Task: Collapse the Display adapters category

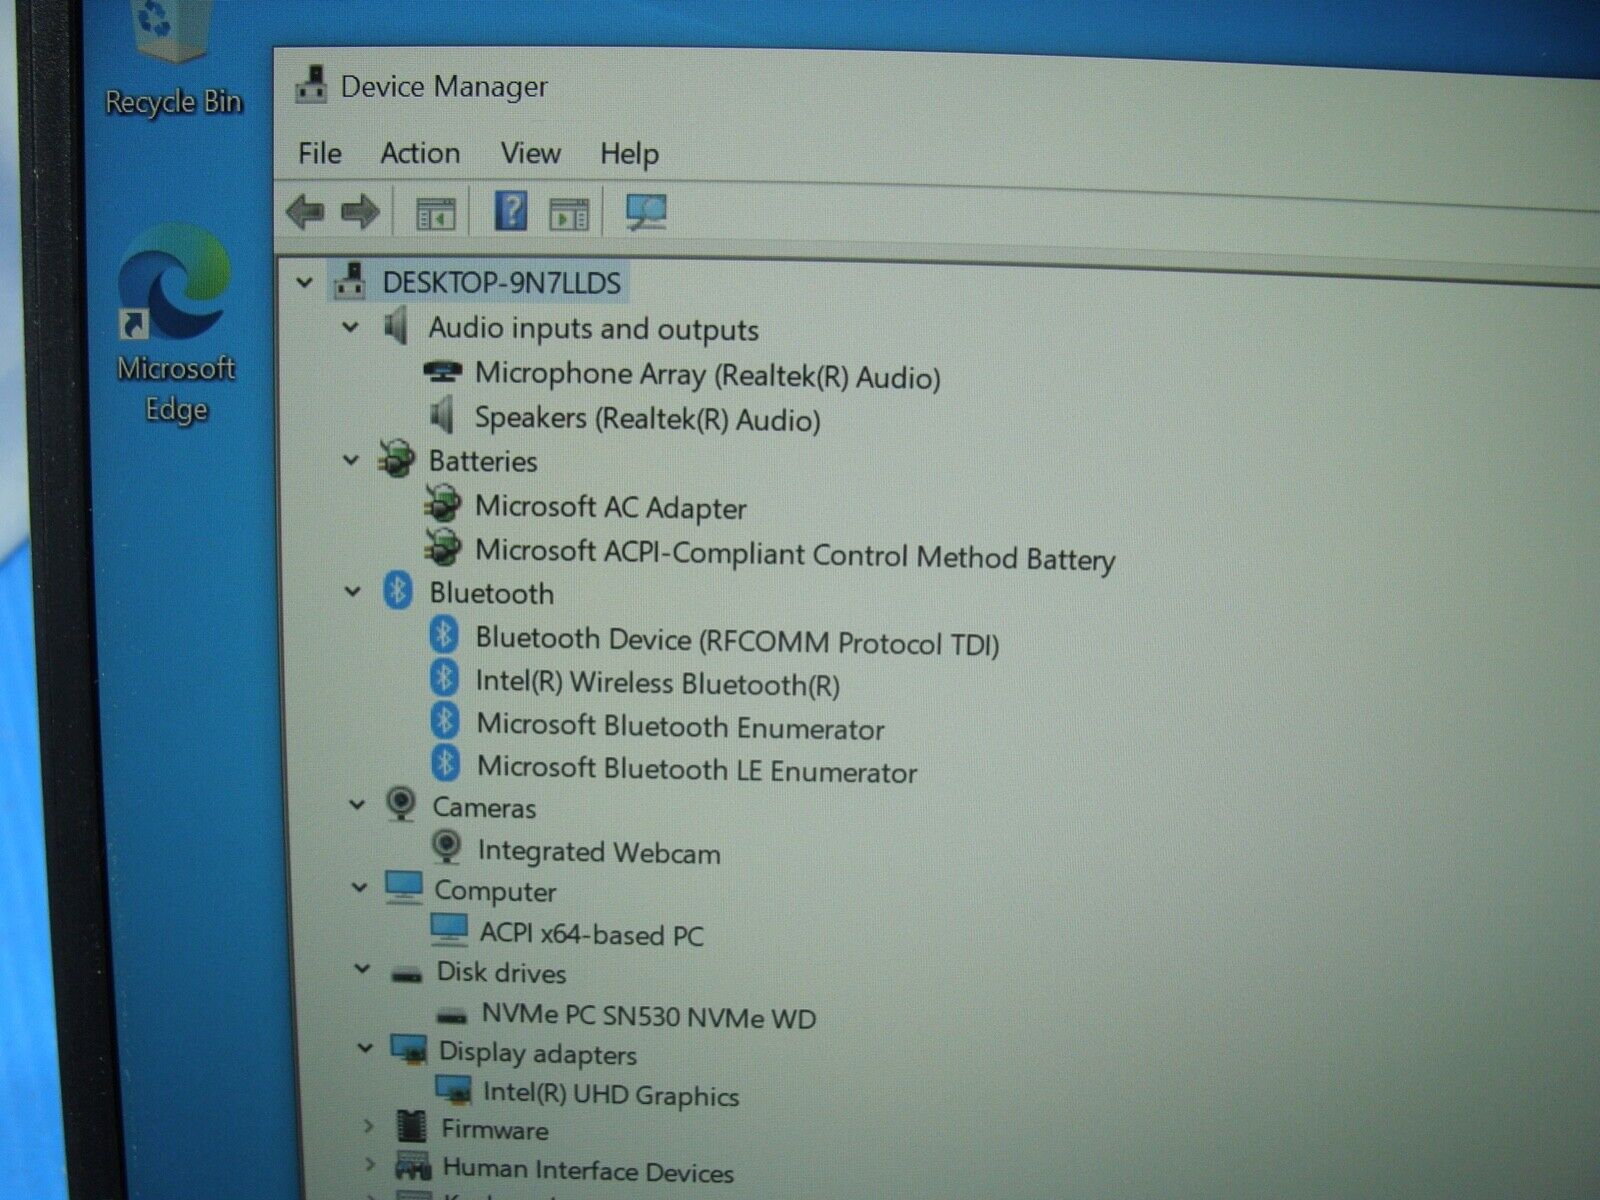Action: 366,1048
